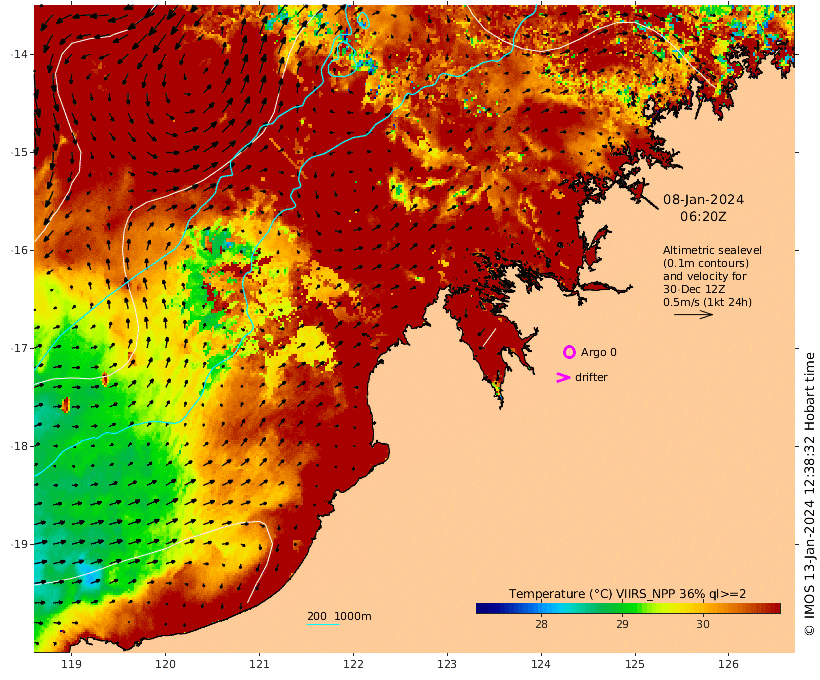Click the '30 Dec 12Z' text
820x680 pixels.
pyautogui.click(x=694, y=289)
